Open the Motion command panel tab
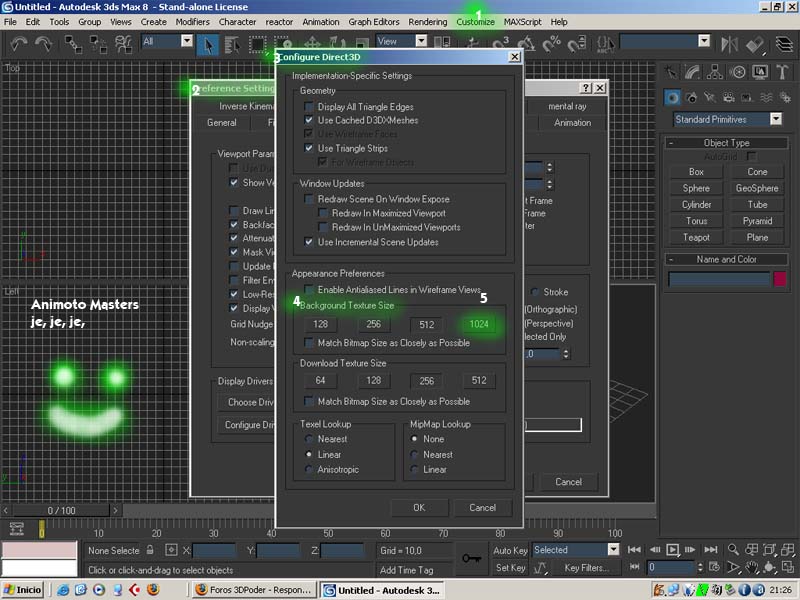 coord(738,72)
